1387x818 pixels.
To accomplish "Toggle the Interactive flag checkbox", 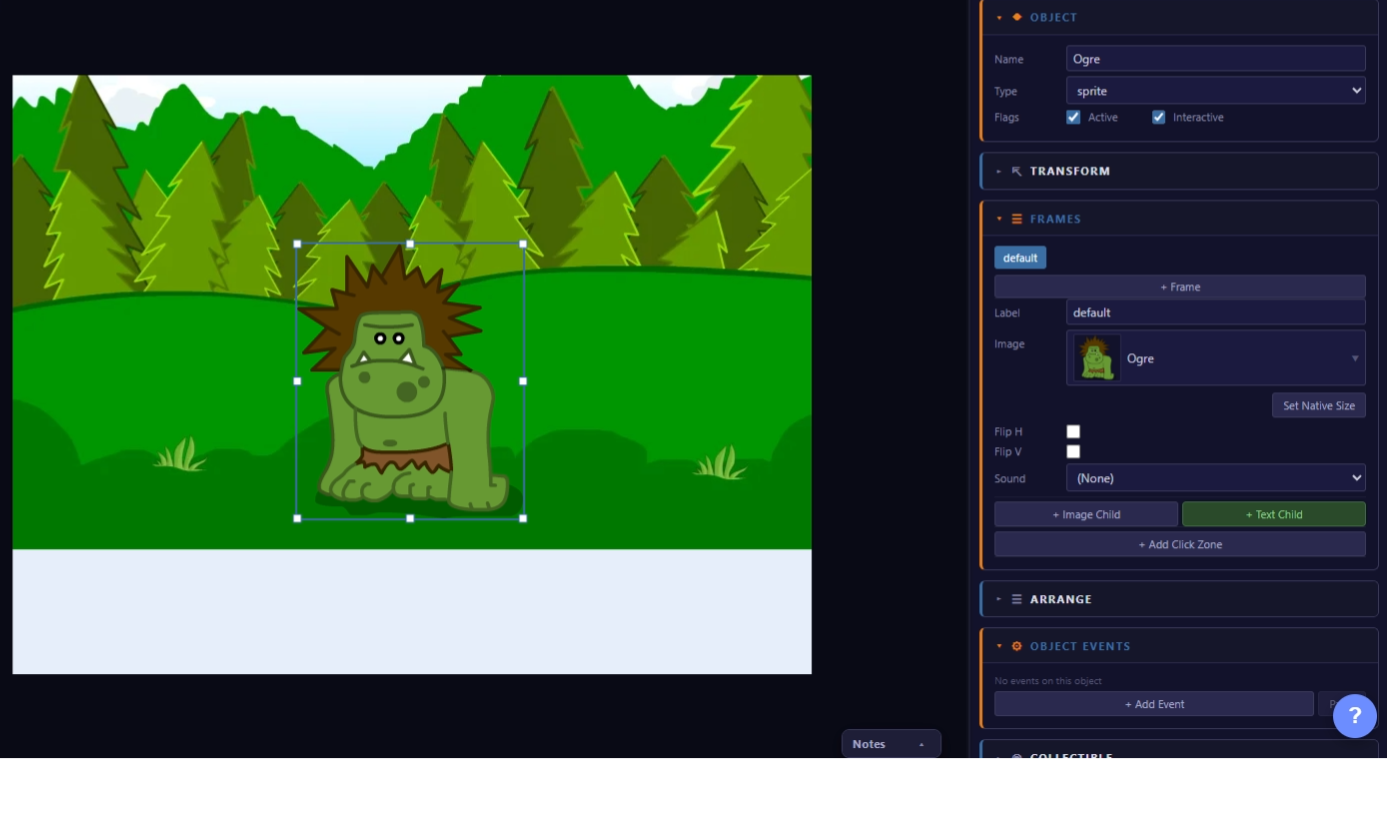I will tap(1158, 117).
